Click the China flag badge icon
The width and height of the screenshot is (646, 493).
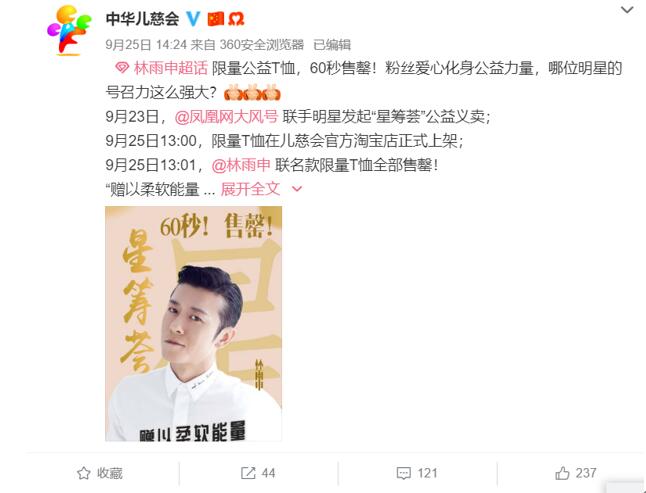pos(215,19)
